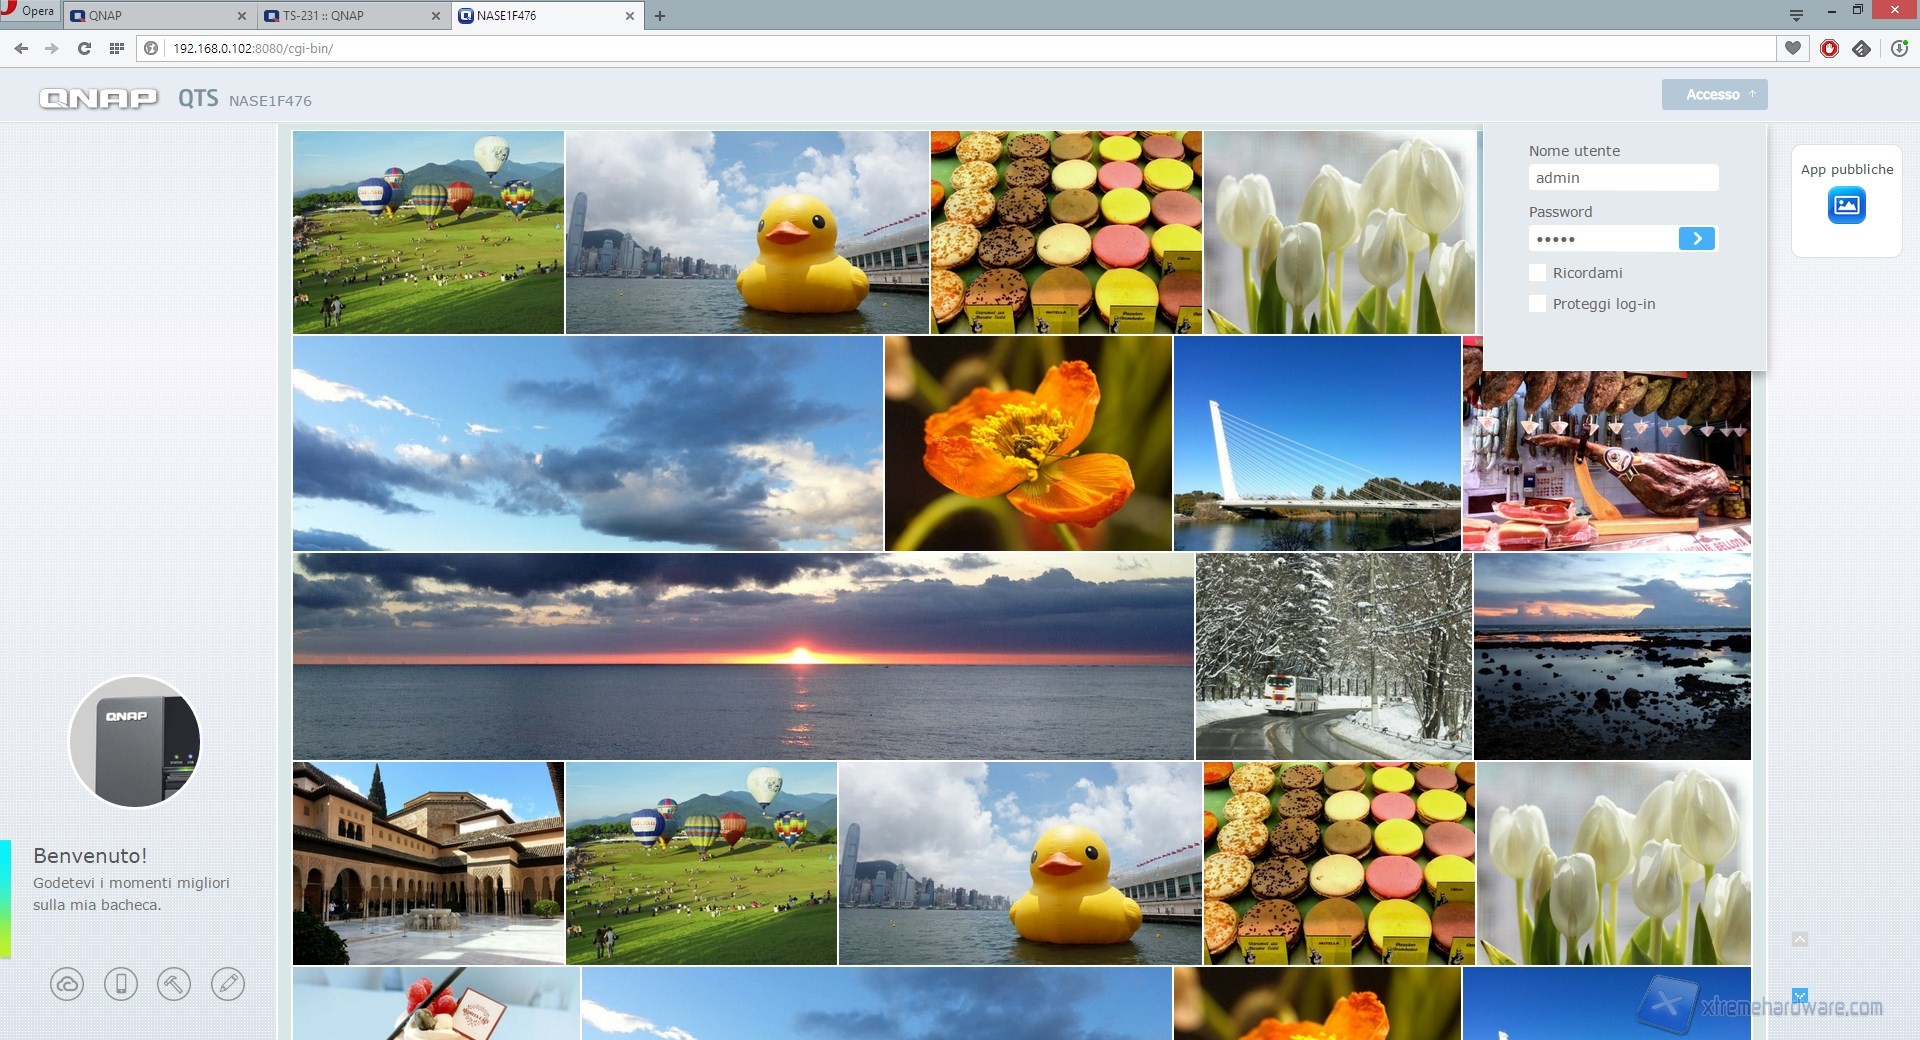This screenshot has width=1920, height=1040.
Task: Click the pencil edit icon in sidebar
Action: coord(228,984)
